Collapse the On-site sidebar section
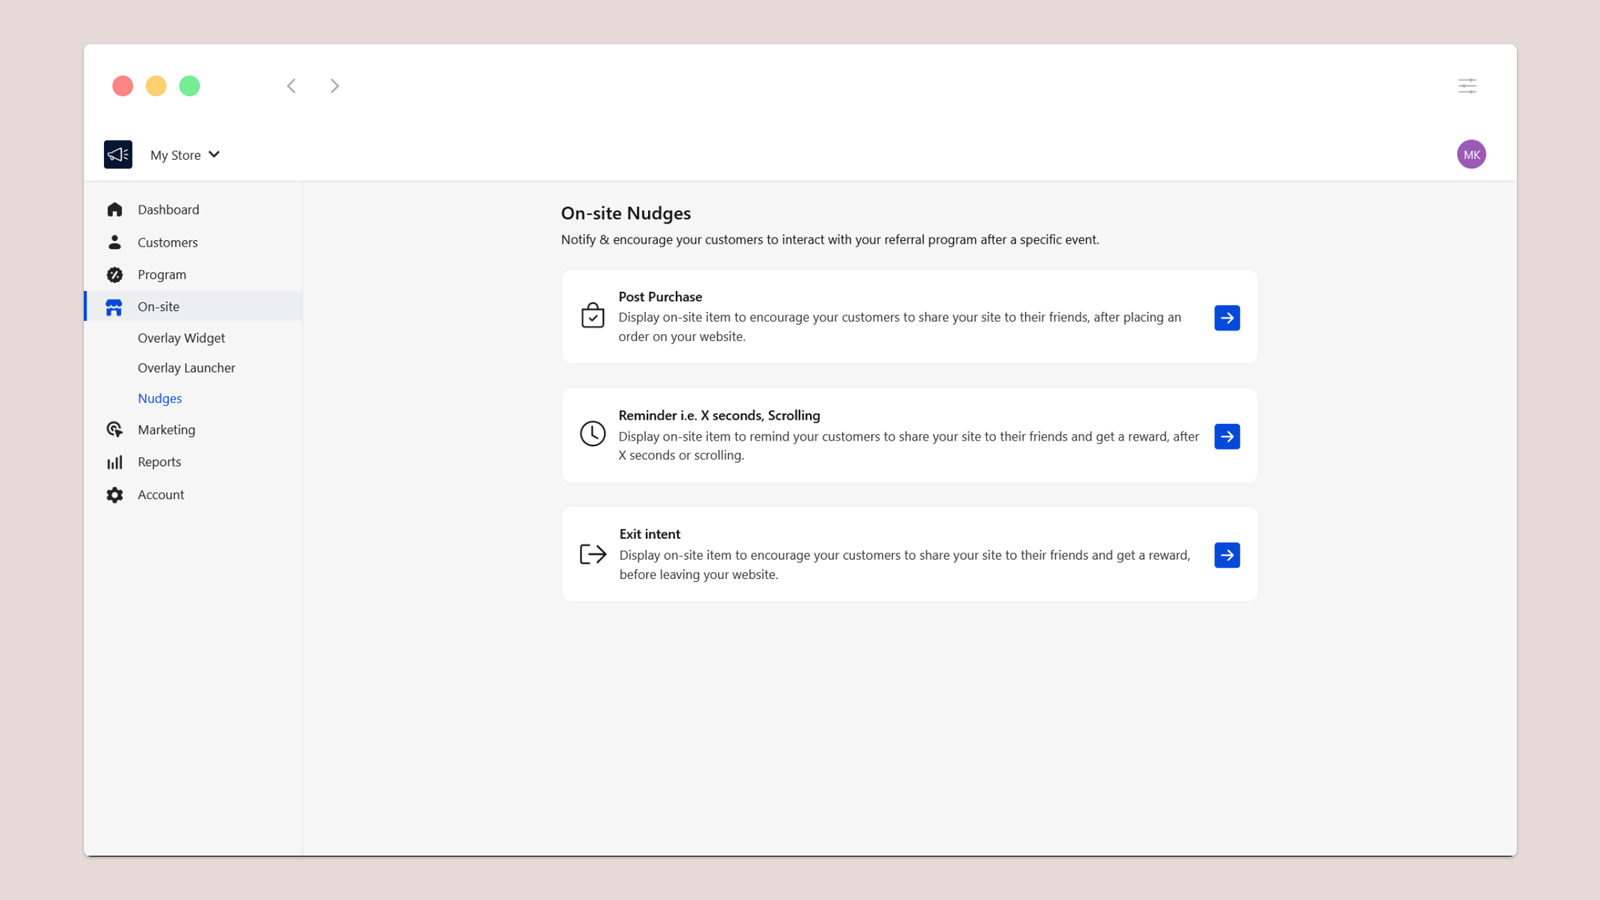Screen dimensions: 1600x900 coord(159,307)
